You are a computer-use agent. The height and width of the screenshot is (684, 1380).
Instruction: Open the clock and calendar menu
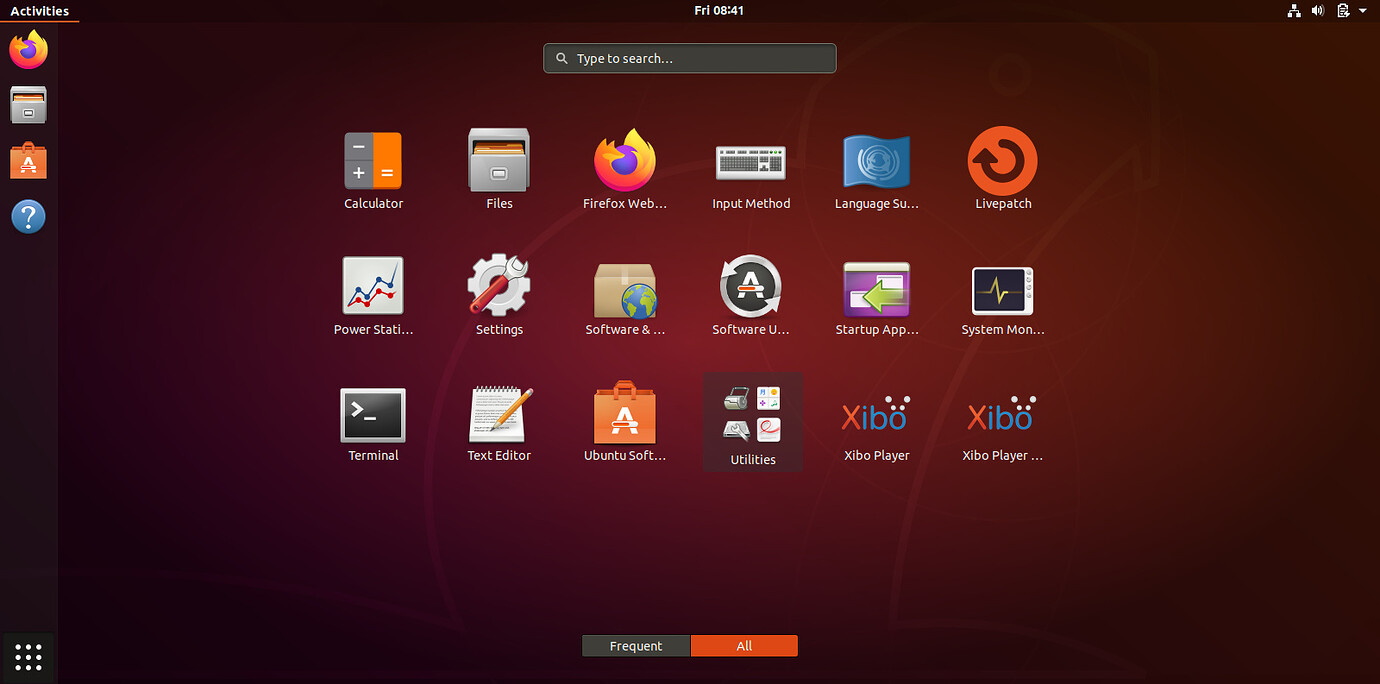[x=718, y=11]
